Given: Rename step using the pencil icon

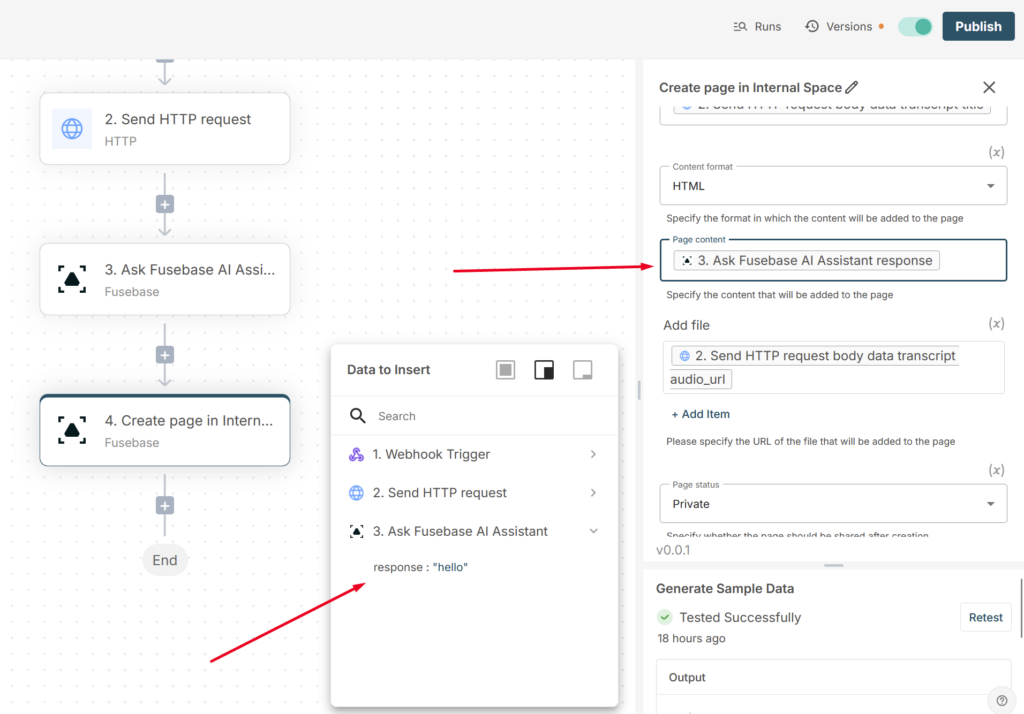Looking at the screenshot, I should pos(852,87).
